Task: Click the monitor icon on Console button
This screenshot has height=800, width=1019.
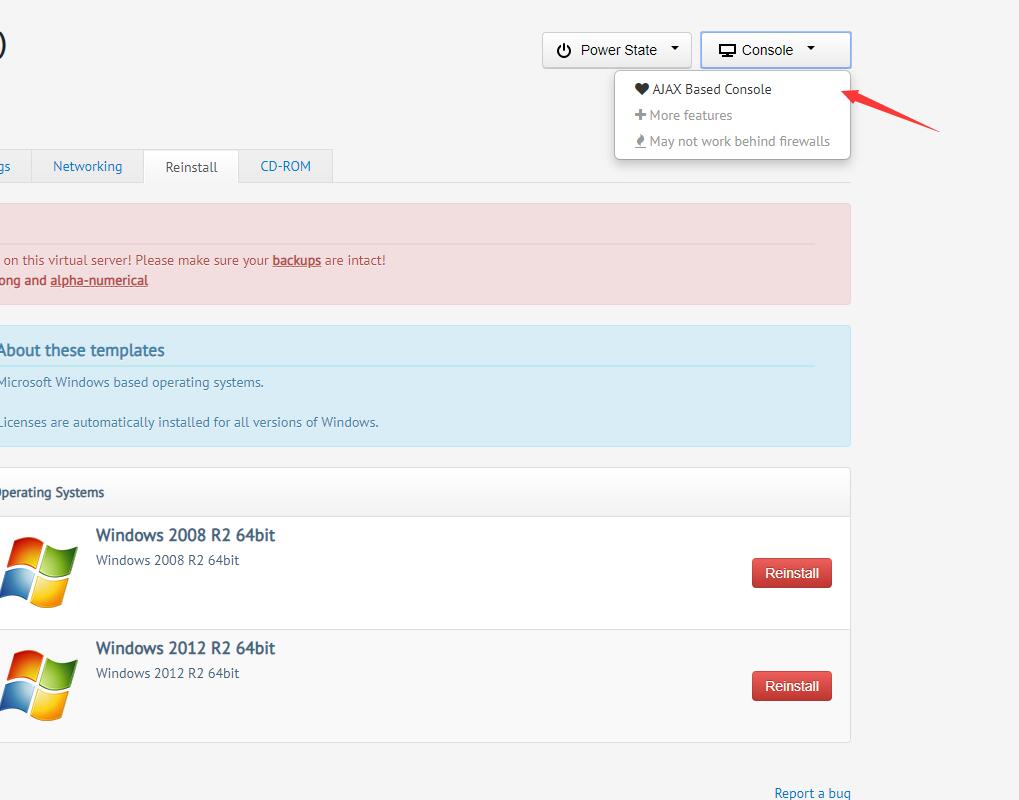Action: pyautogui.click(x=727, y=50)
